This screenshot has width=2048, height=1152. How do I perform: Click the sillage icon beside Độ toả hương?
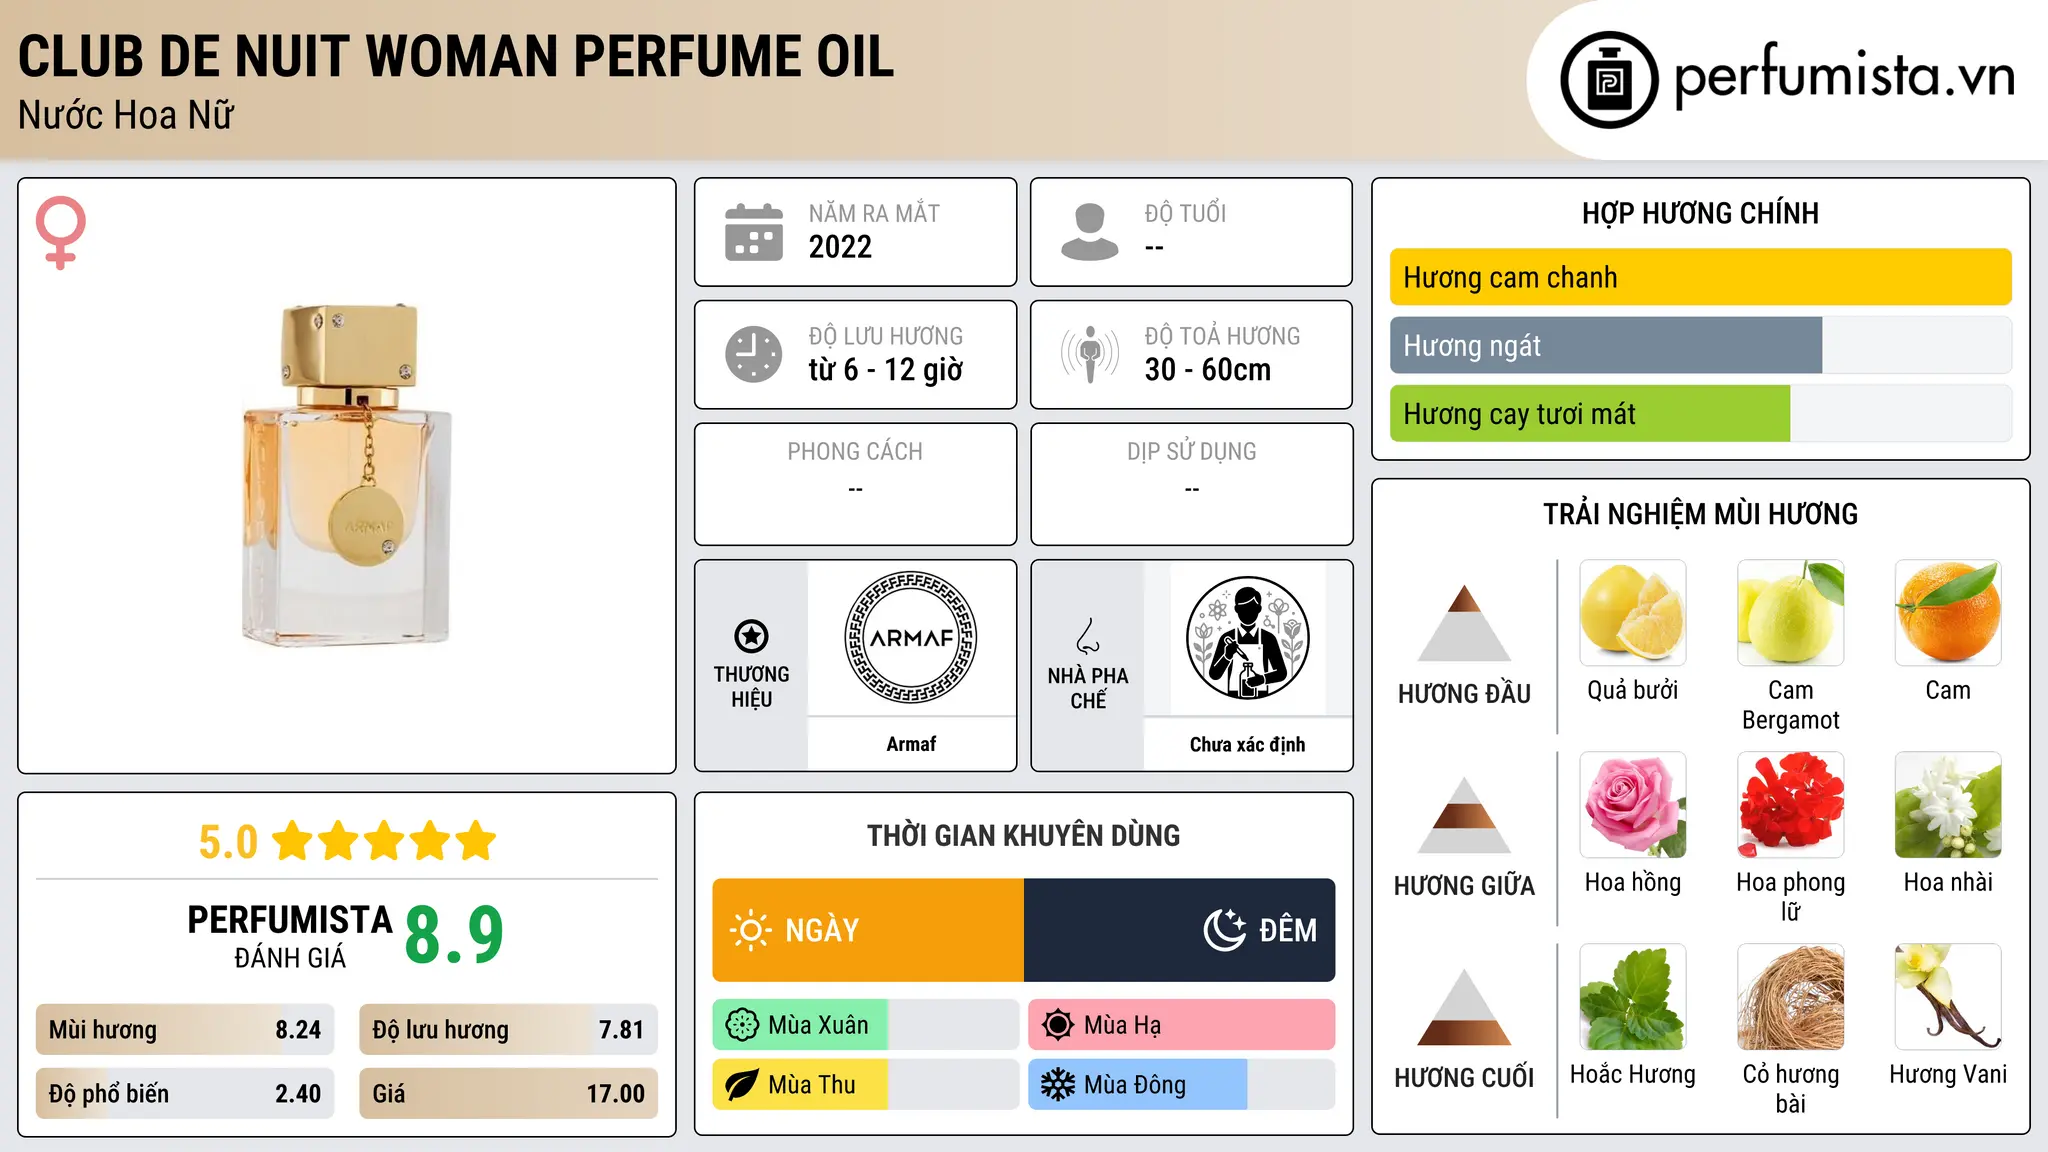pos(1090,354)
